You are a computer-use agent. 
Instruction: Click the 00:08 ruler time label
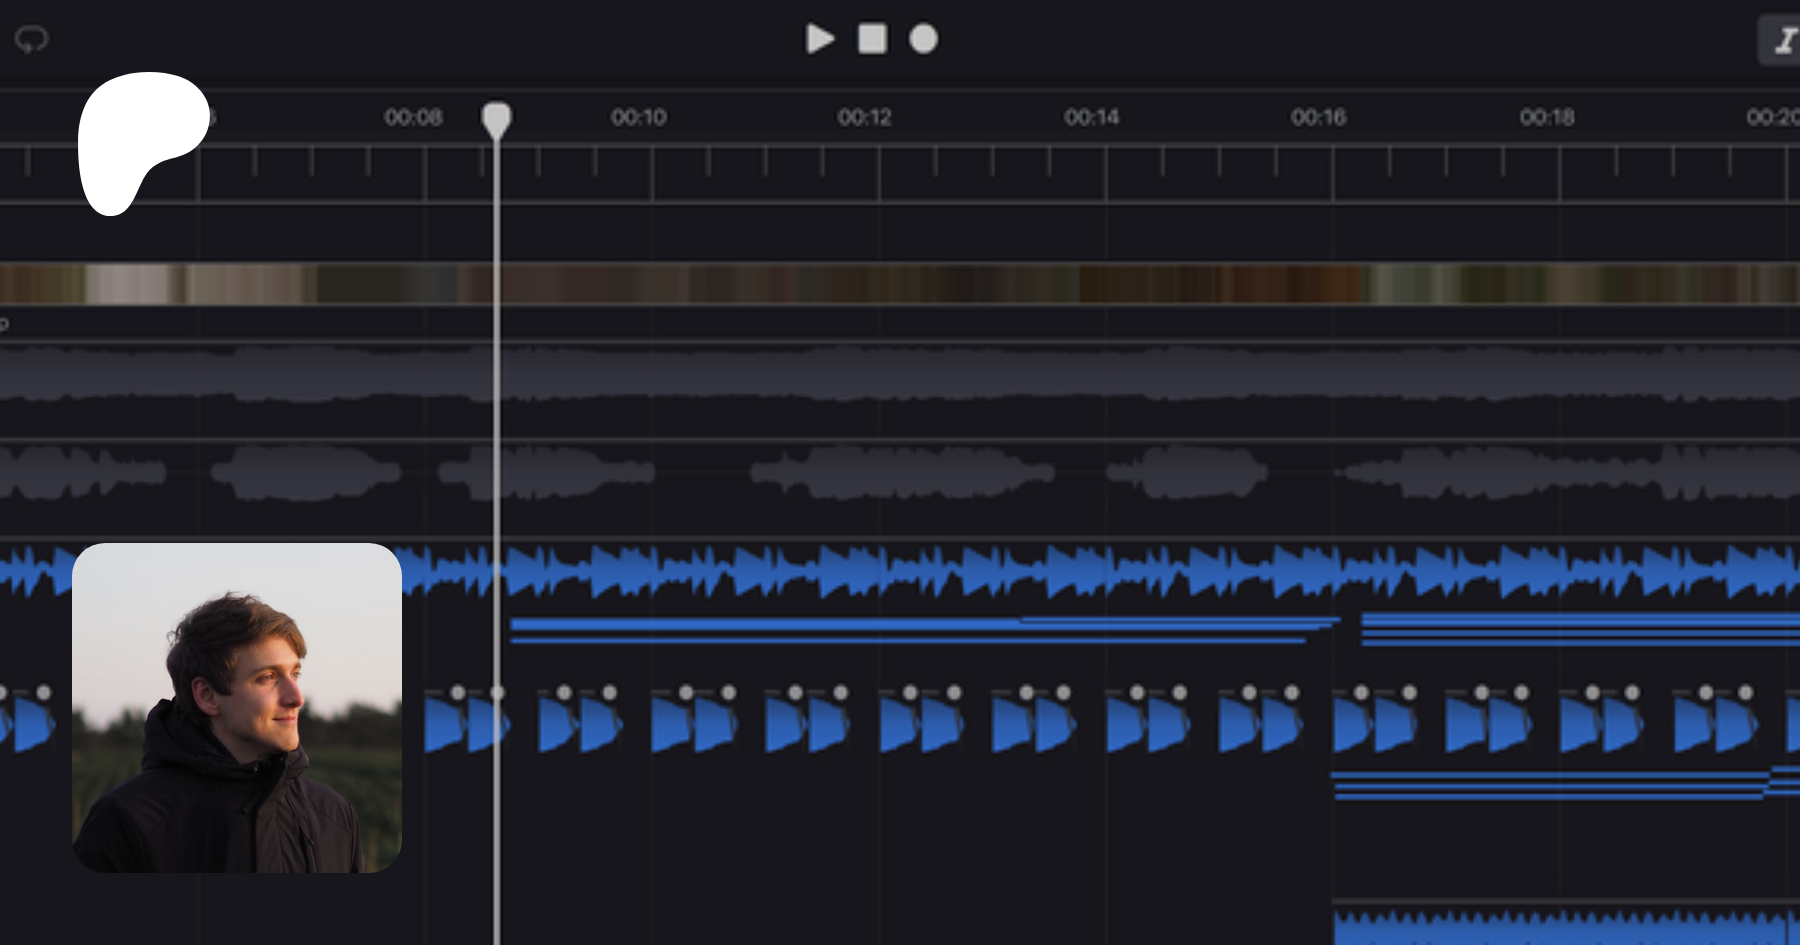[413, 118]
